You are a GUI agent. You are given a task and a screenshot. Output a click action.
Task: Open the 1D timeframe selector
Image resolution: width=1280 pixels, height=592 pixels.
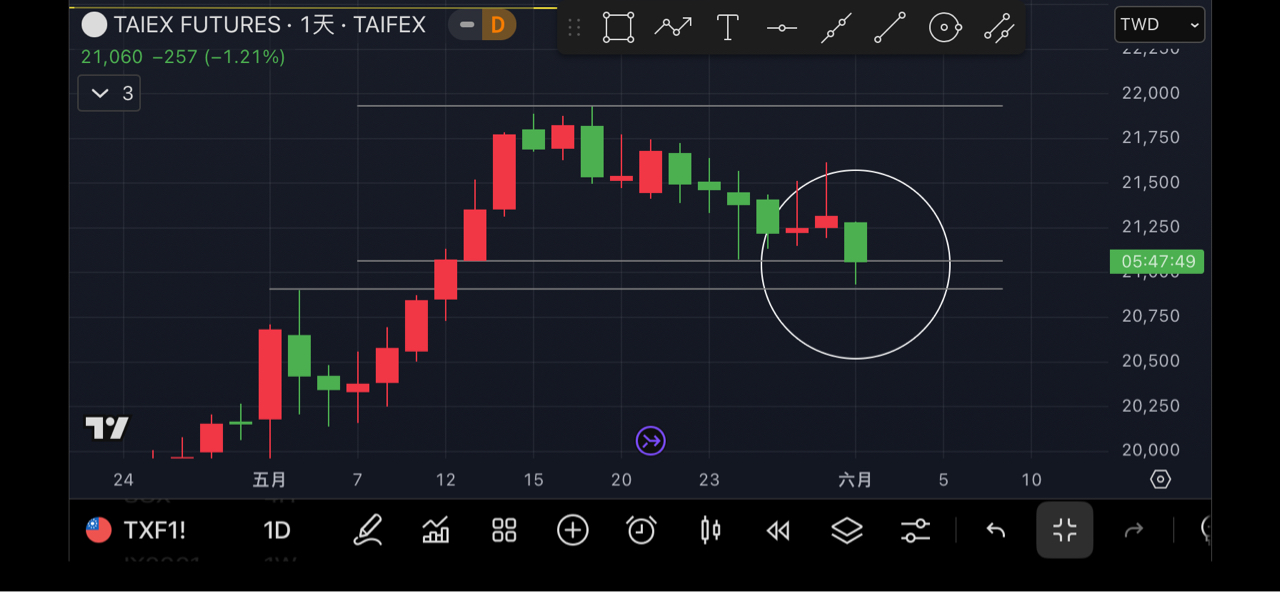[x=276, y=530]
